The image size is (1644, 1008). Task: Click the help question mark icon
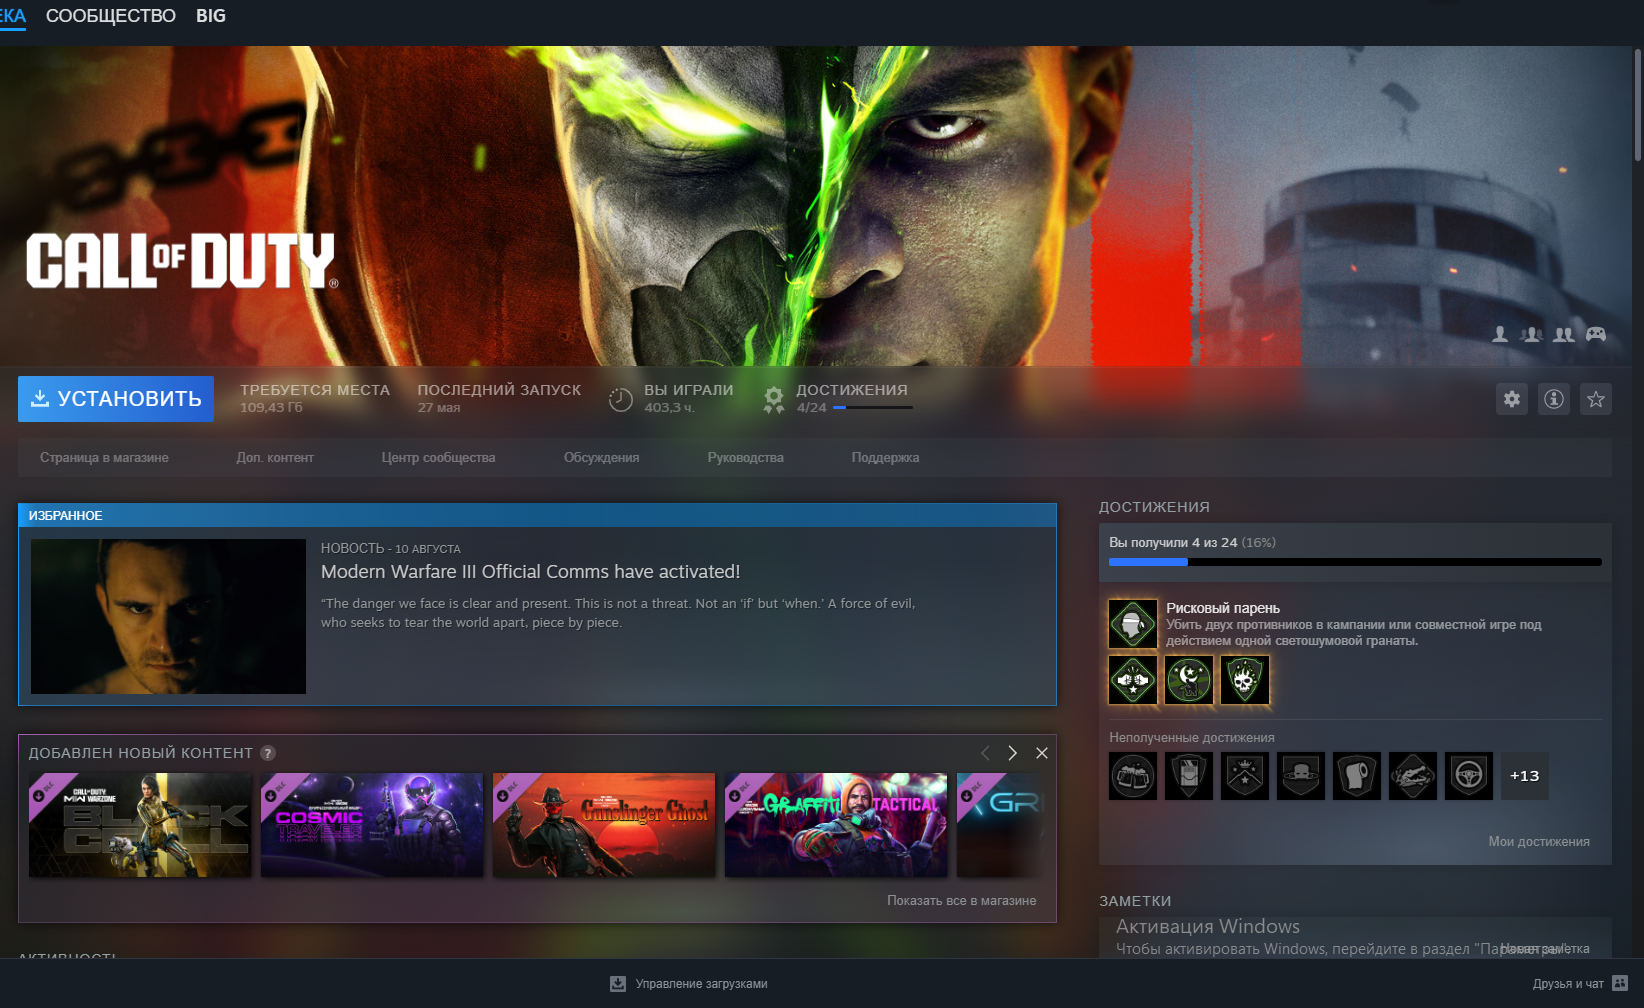tap(268, 753)
